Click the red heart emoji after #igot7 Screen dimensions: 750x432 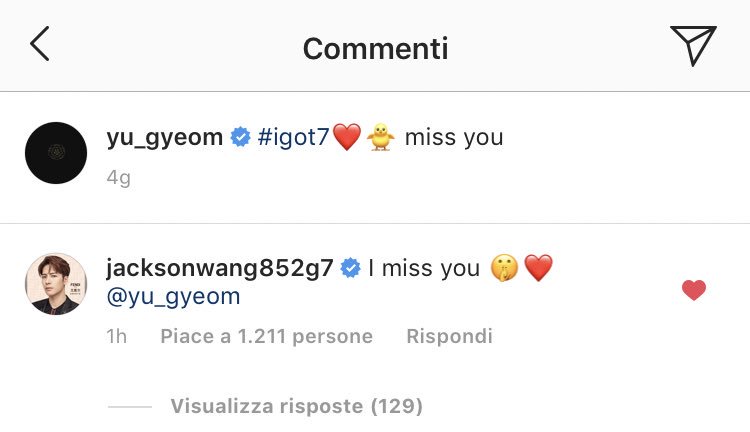pos(347,137)
